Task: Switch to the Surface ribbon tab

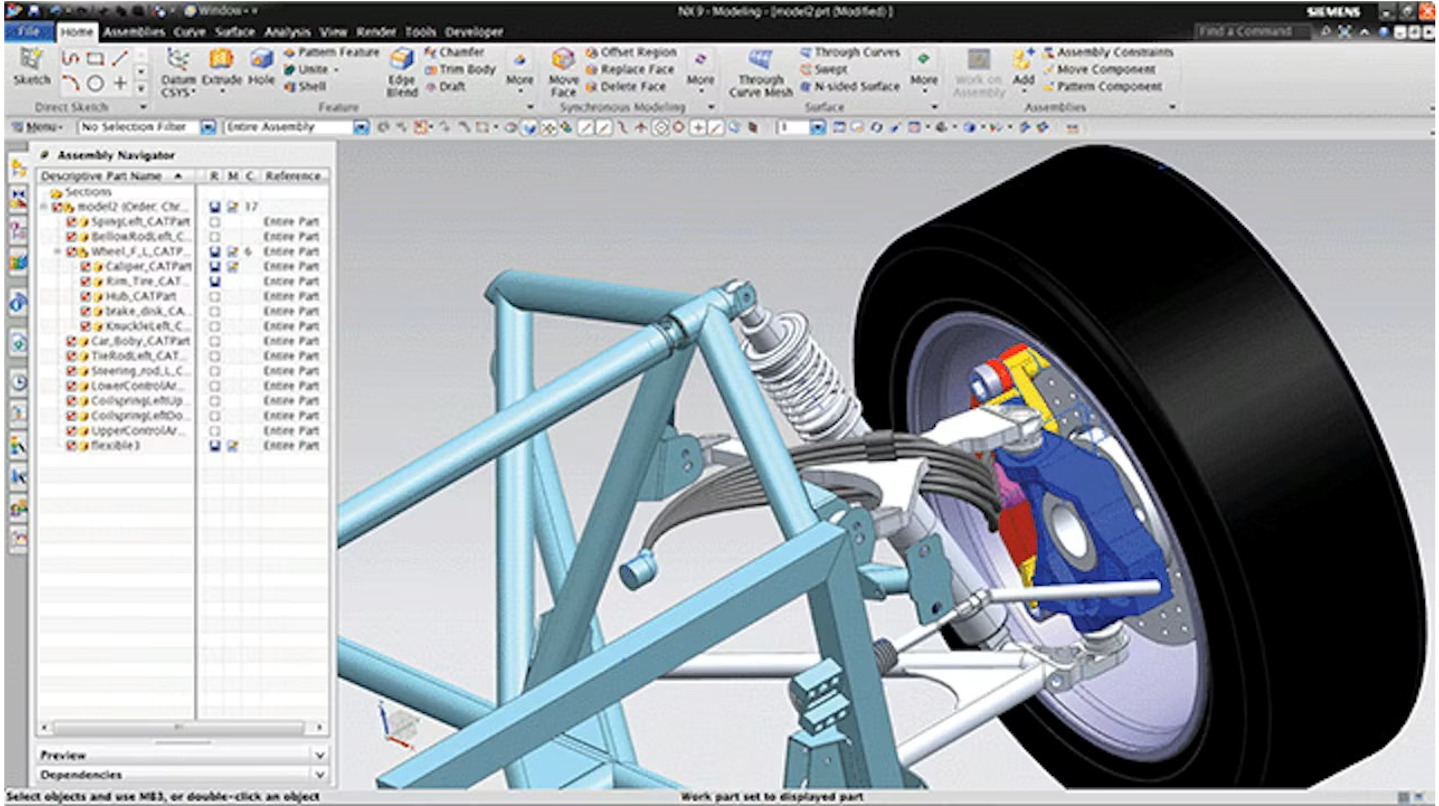Action: coord(235,32)
